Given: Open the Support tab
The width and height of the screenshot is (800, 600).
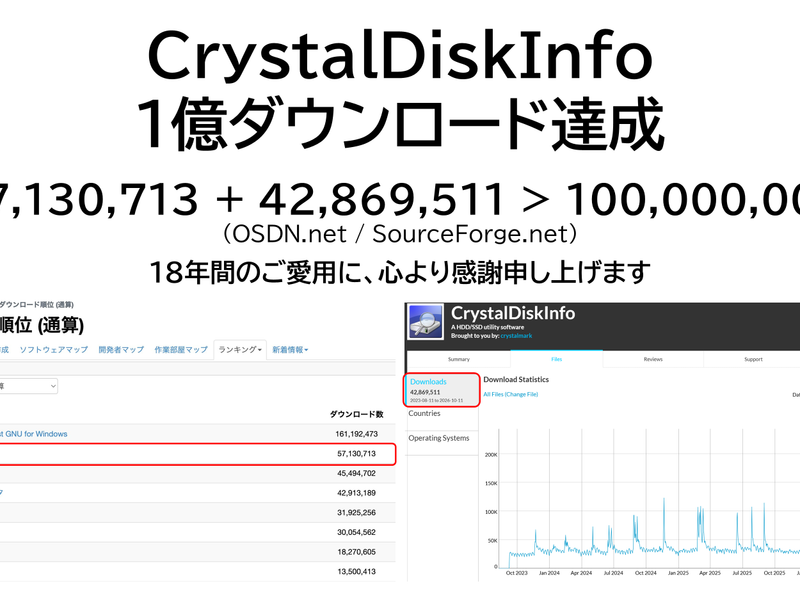Looking at the screenshot, I should 753,359.
